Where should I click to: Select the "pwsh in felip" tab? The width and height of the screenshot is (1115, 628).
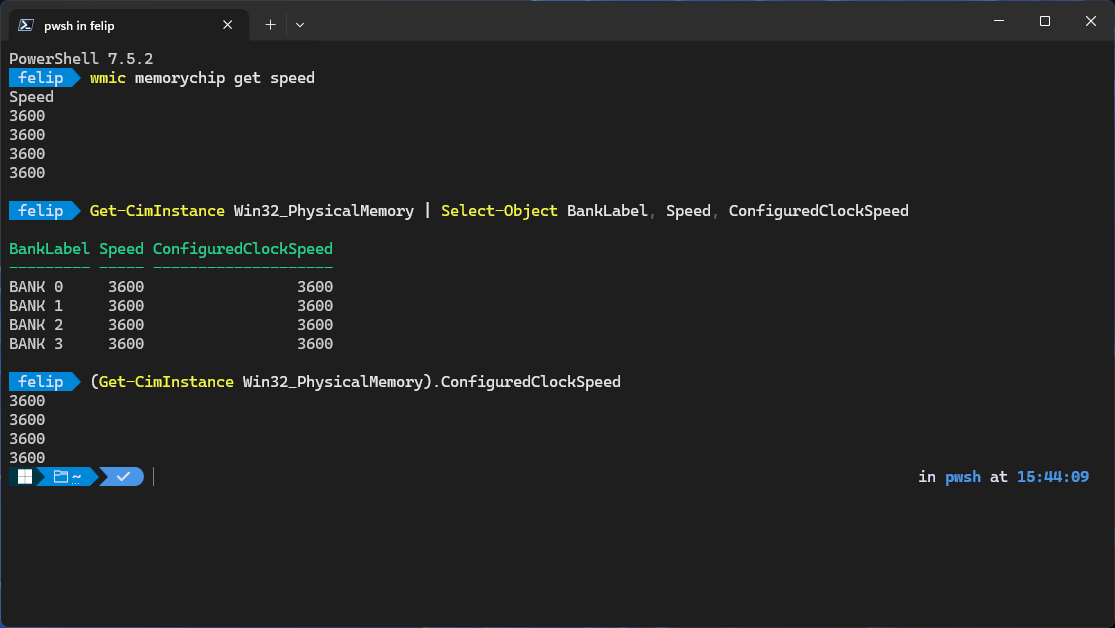click(128, 25)
